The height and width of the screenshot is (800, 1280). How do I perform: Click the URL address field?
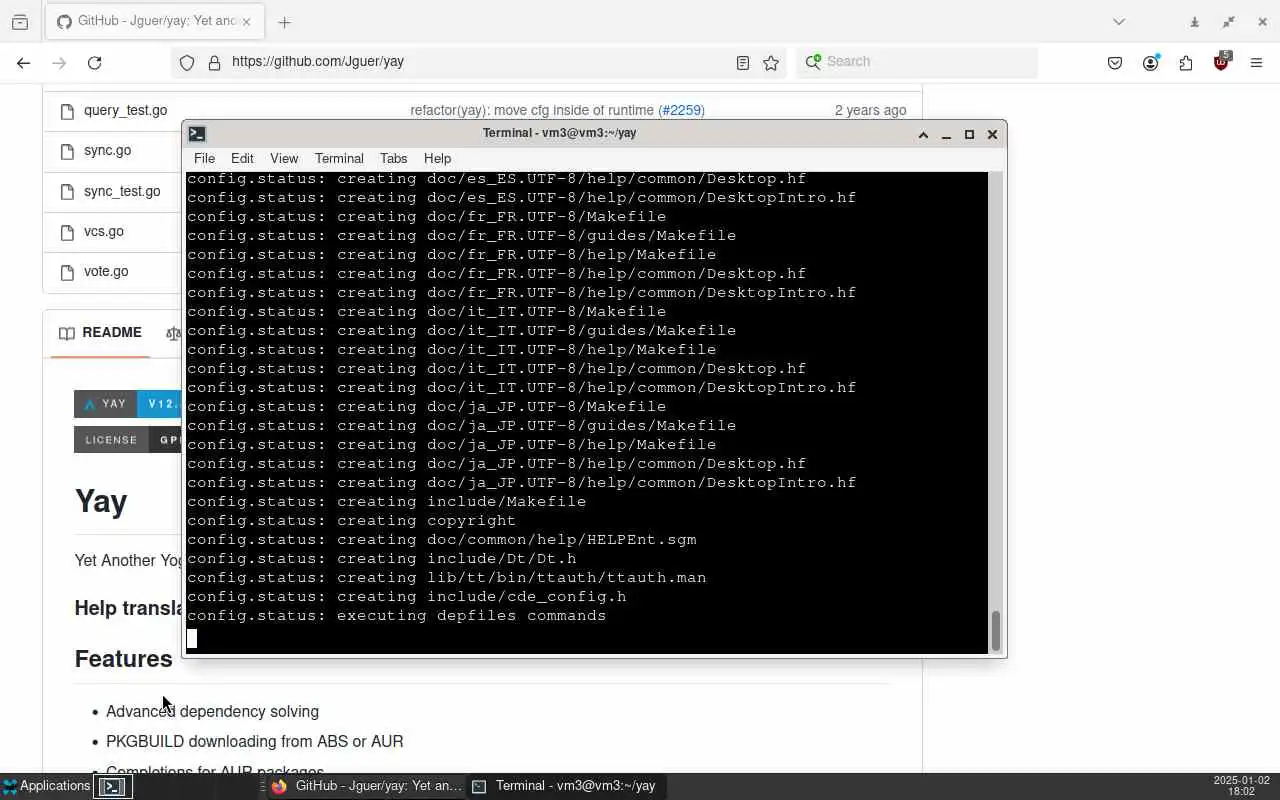click(478, 61)
